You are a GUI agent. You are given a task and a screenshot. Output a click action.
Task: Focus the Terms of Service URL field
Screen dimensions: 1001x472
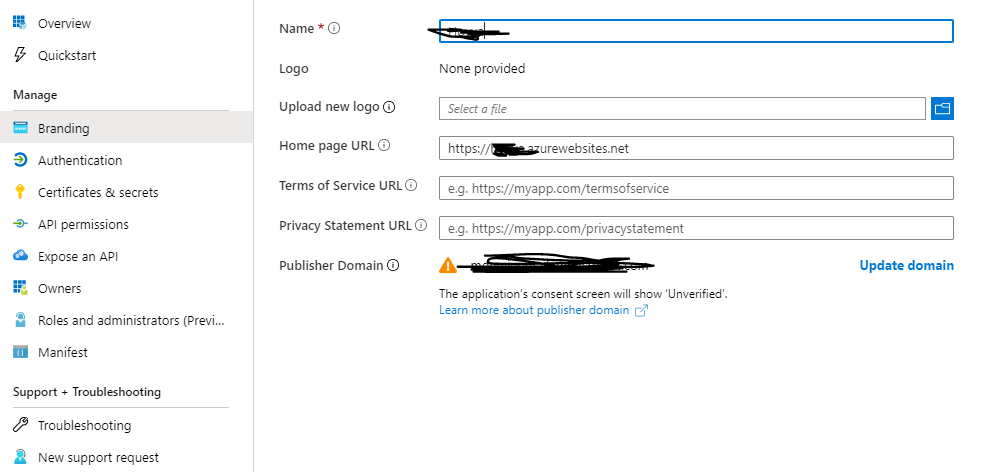pos(696,188)
